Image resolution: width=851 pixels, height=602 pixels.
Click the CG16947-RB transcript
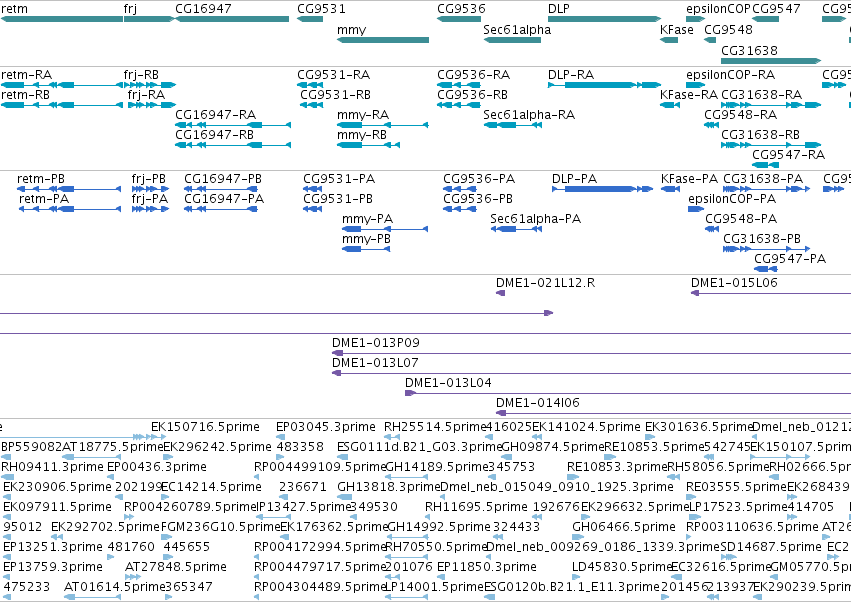tap(233, 145)
